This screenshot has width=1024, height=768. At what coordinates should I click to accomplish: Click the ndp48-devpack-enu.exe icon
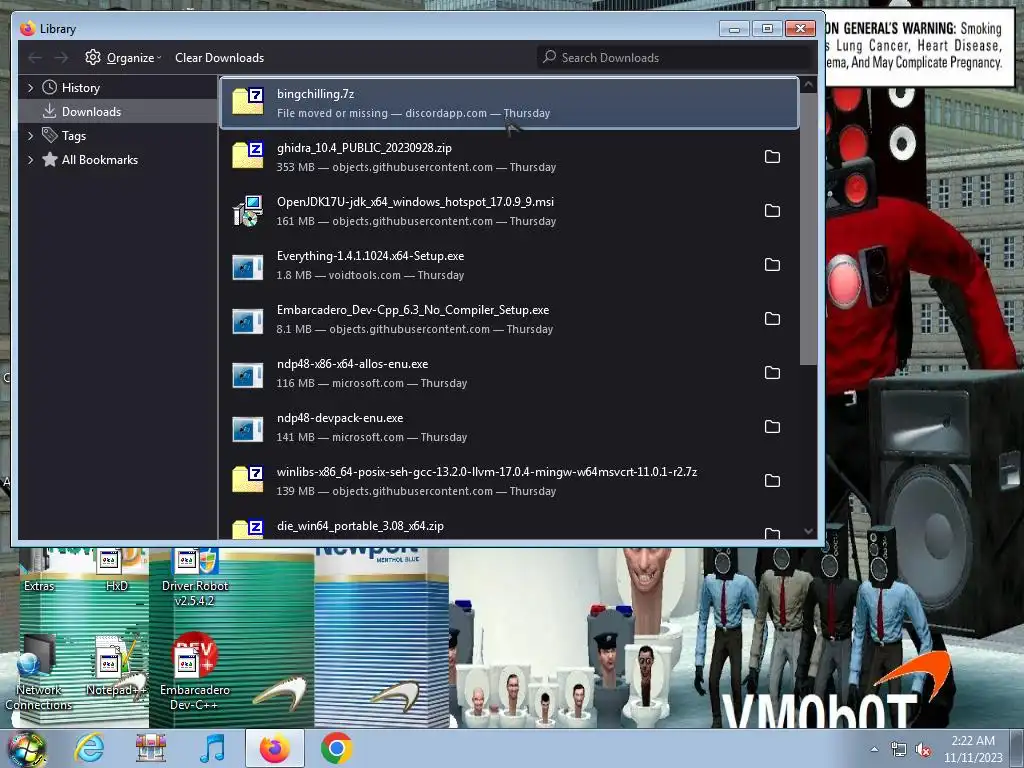point(248,429)
